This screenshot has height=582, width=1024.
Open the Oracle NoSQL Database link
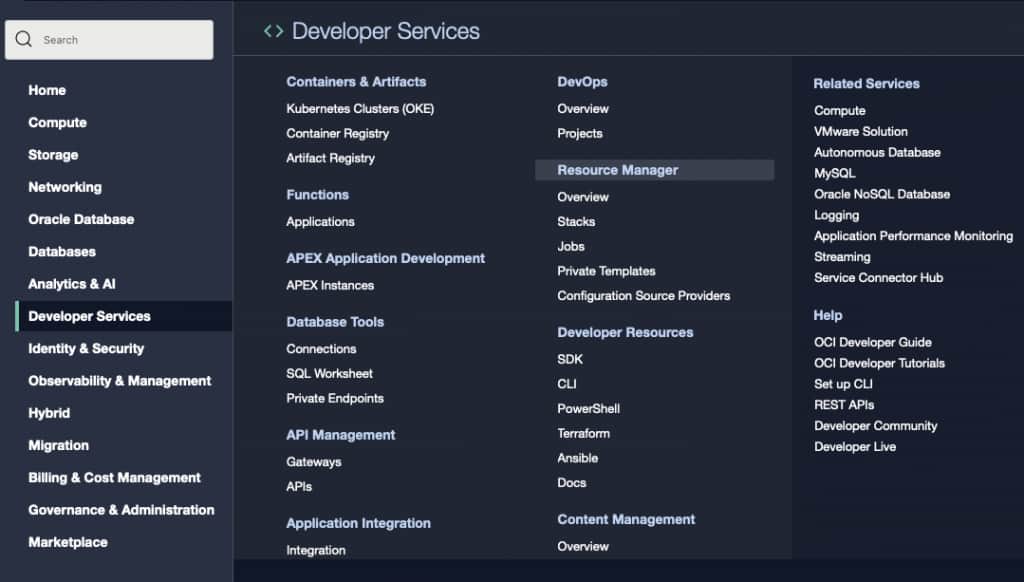pyautogui.click(x=882, y=194)
